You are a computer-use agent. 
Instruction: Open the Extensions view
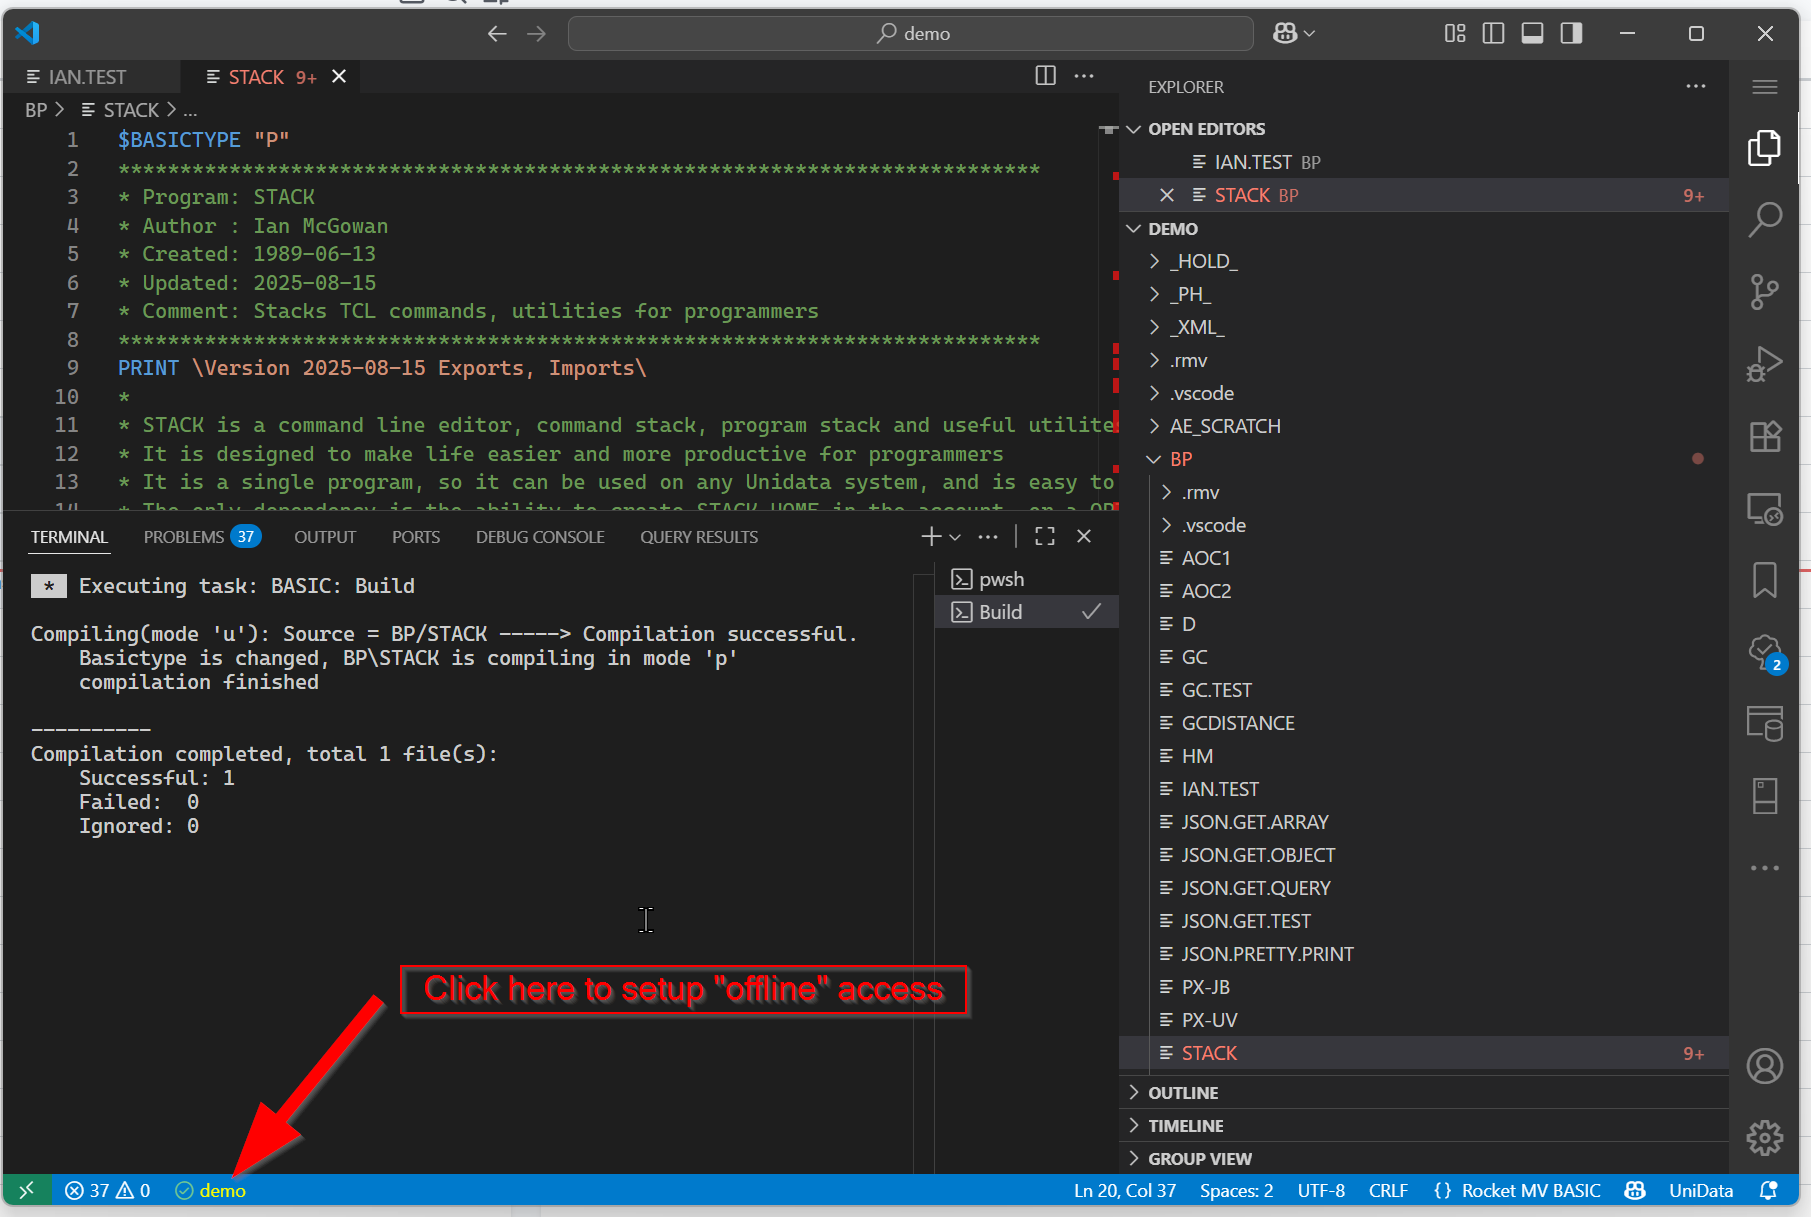pyautogui.click(x=1766, y=436)
